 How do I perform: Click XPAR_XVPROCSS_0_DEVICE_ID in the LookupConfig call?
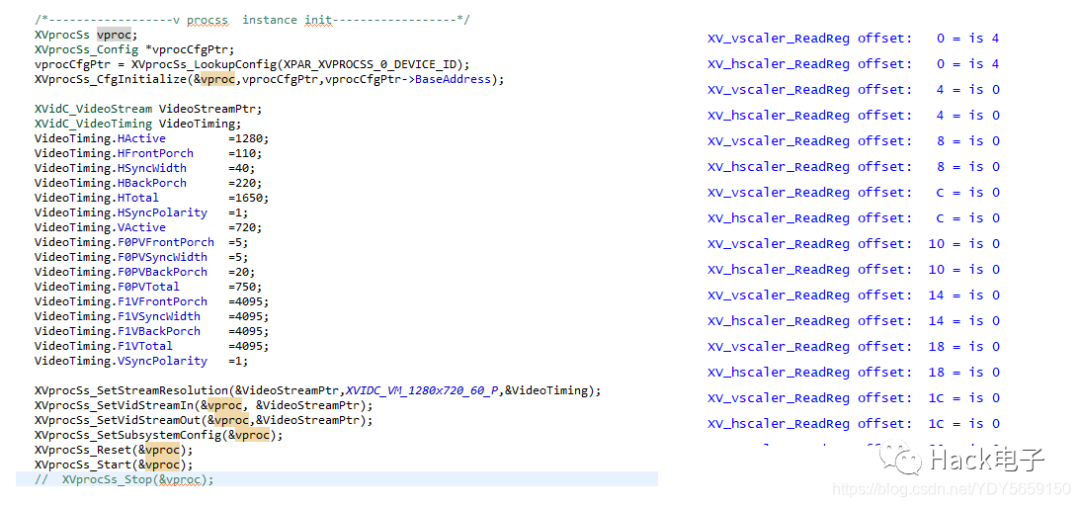click(368, 65)
